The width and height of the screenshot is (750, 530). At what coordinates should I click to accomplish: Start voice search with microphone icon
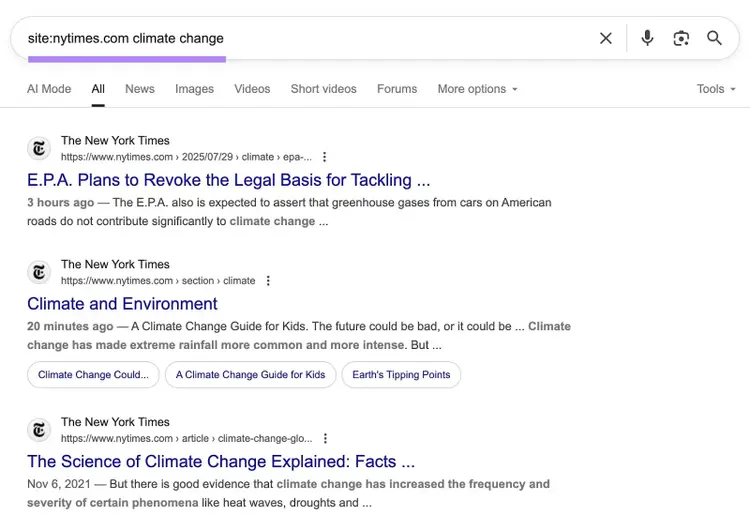[x=647, y=38]
